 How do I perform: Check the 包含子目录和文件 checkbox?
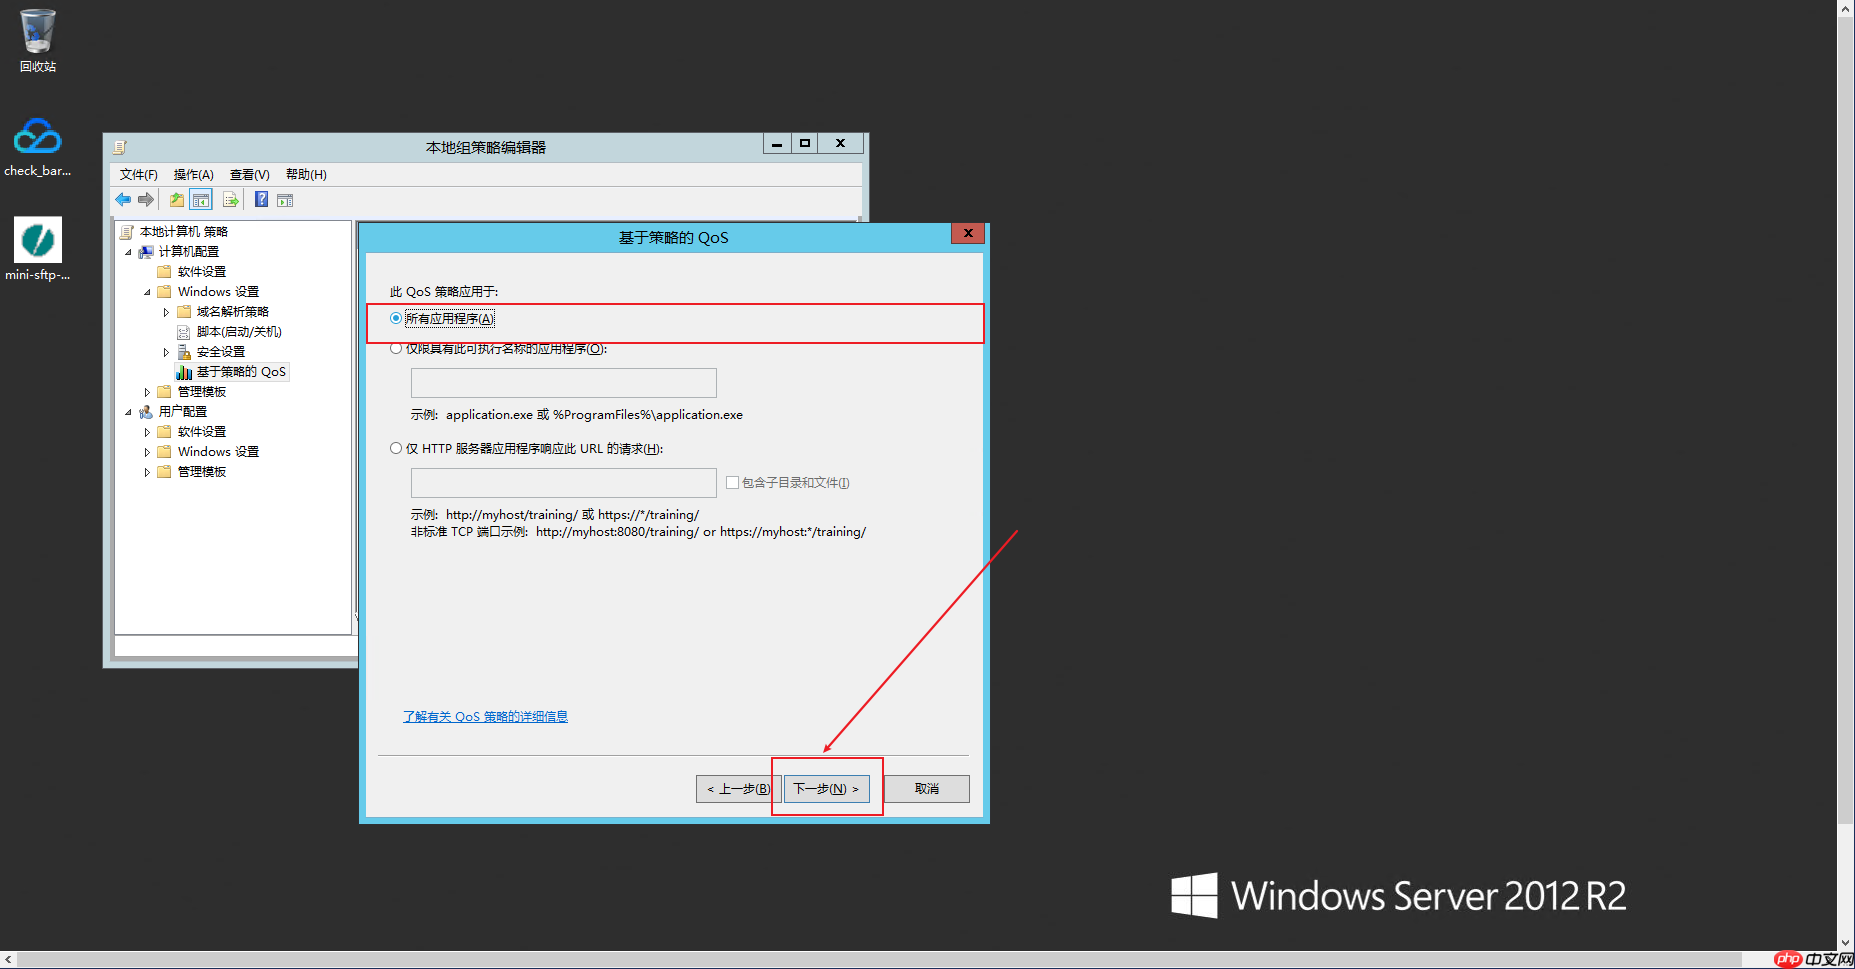pyautogui.click(x=733, y=482)
